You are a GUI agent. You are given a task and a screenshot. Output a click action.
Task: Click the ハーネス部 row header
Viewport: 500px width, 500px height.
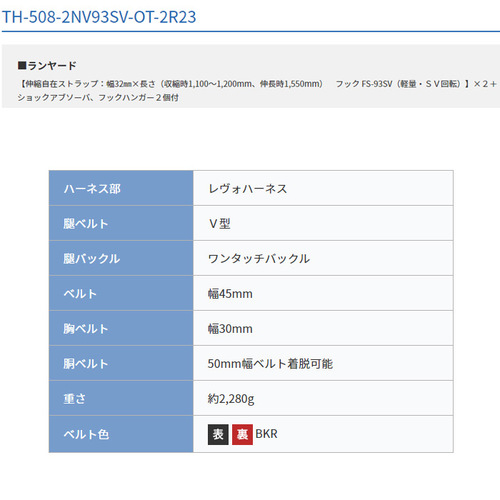coord(121,188)
